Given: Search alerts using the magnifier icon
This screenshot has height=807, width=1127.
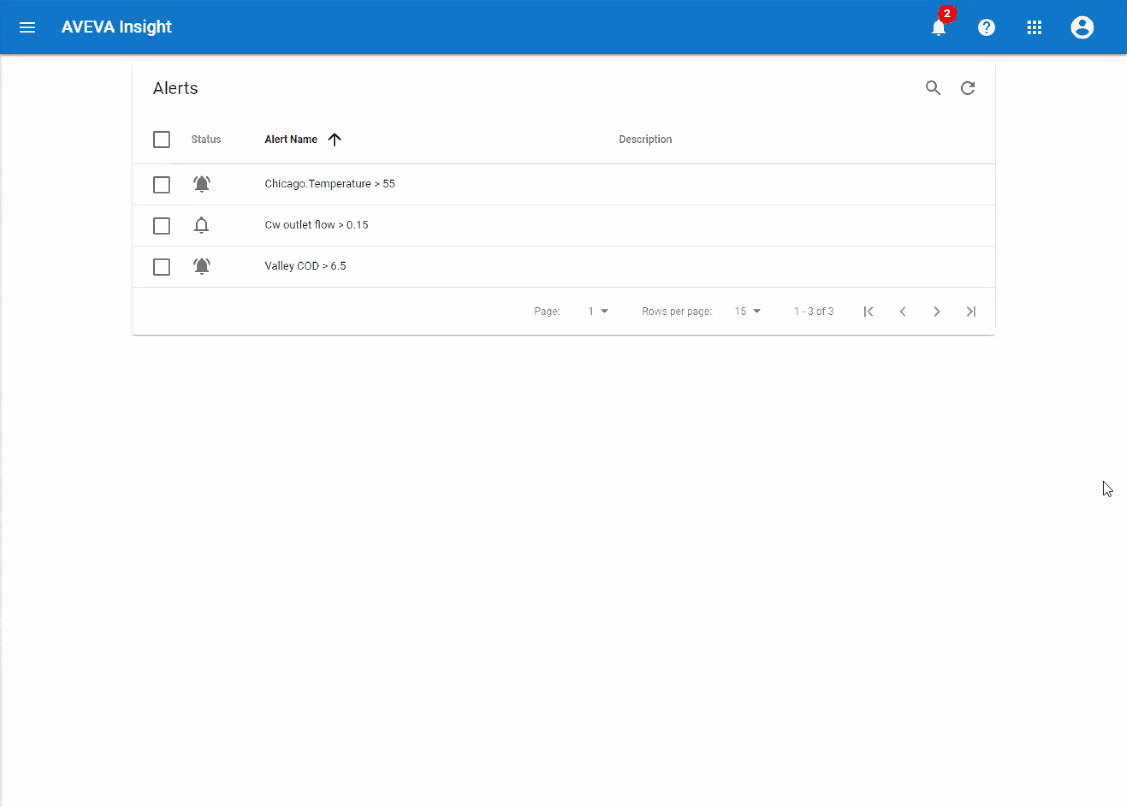Looking at the screenshot, I should [x=933, y=88].
